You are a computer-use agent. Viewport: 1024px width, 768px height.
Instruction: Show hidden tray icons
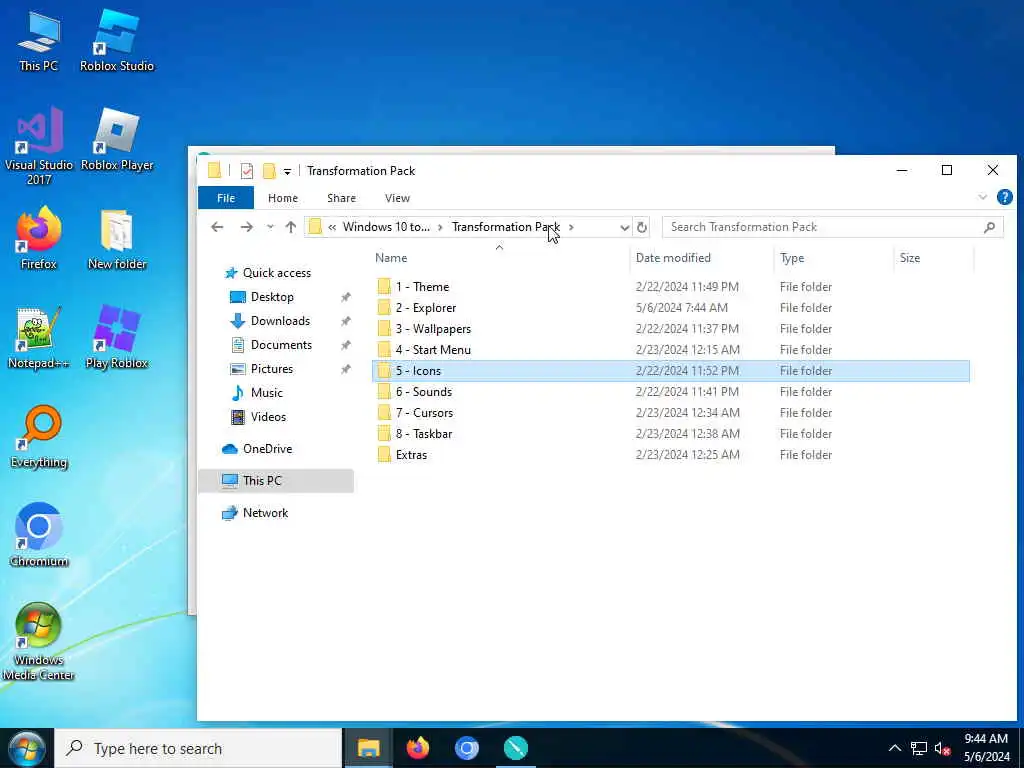click(895, 748)
